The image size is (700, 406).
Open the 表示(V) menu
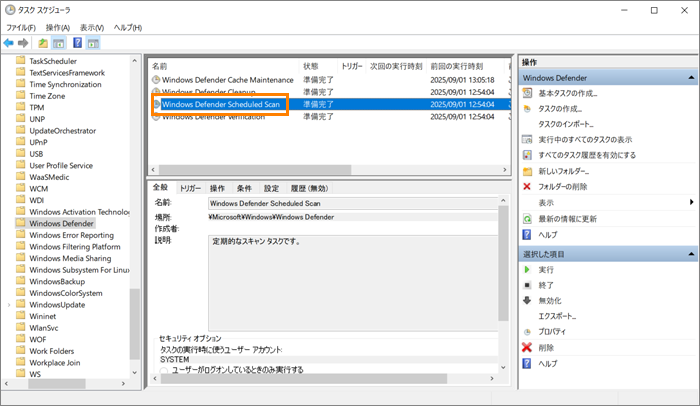92,28
